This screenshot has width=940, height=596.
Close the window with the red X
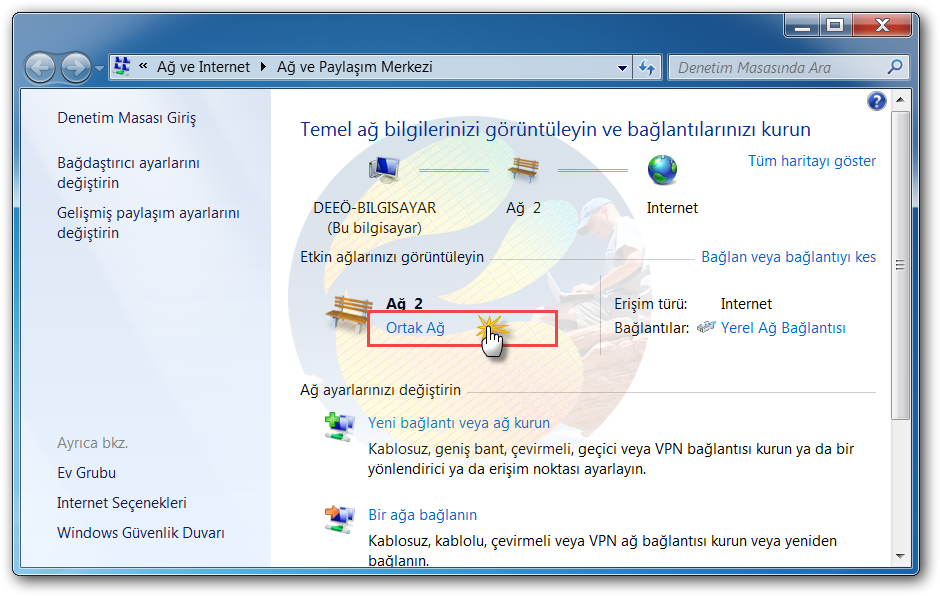(x=882, y=25)
